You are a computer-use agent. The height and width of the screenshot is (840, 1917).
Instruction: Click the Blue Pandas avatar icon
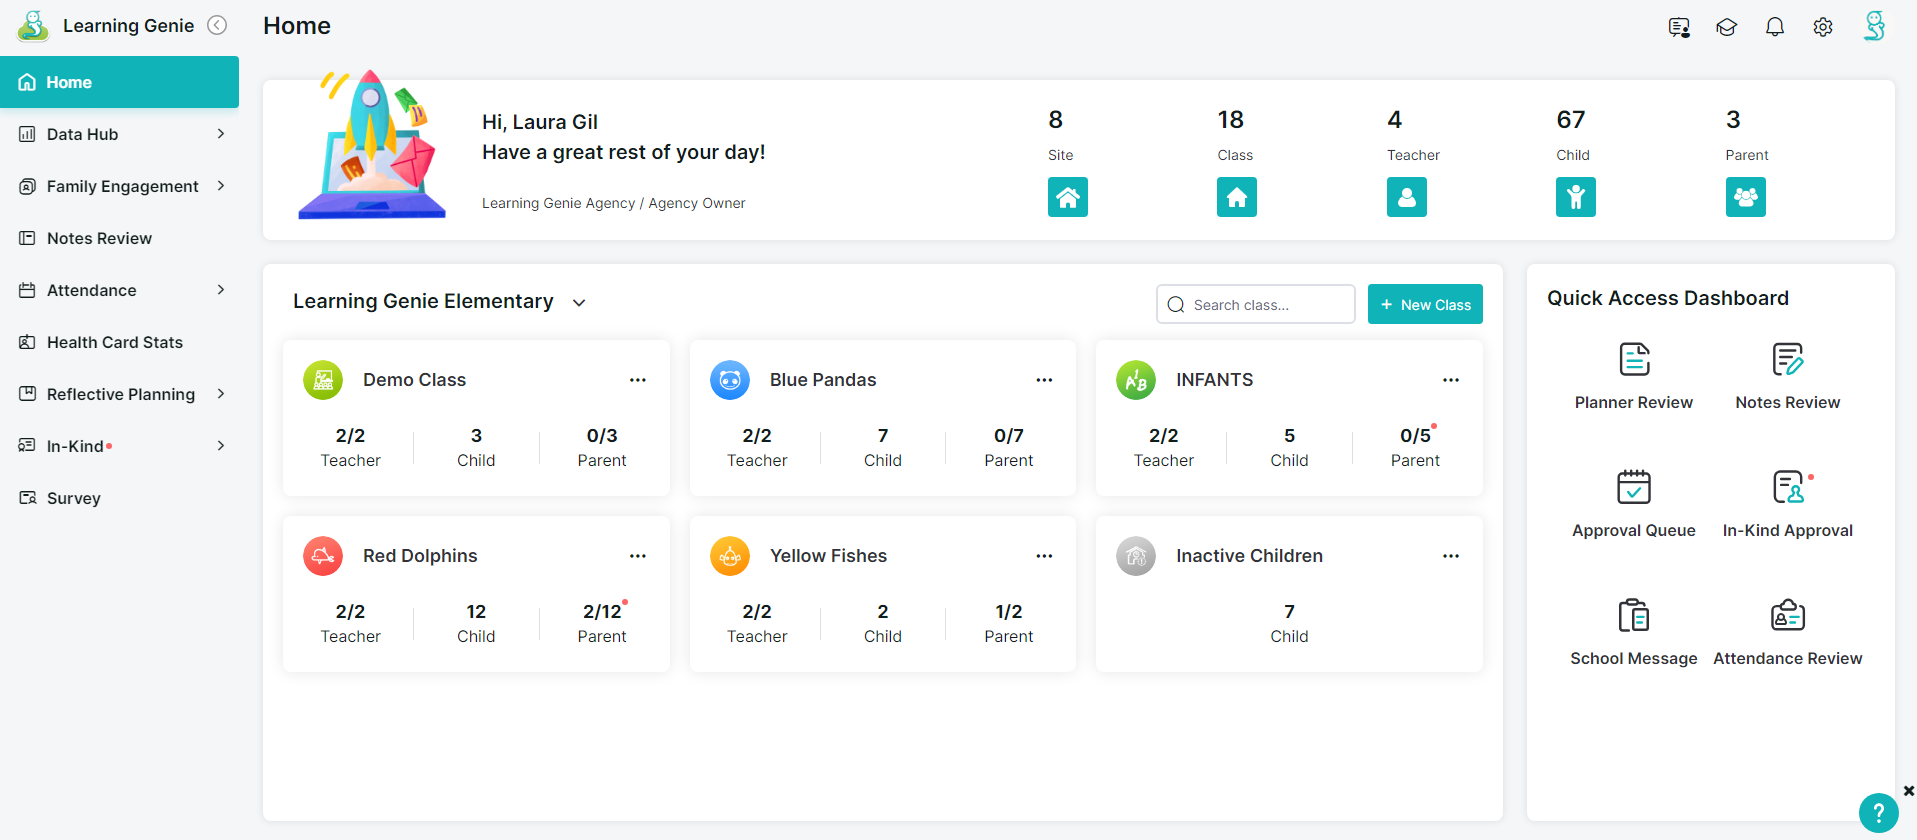(730, 380)
